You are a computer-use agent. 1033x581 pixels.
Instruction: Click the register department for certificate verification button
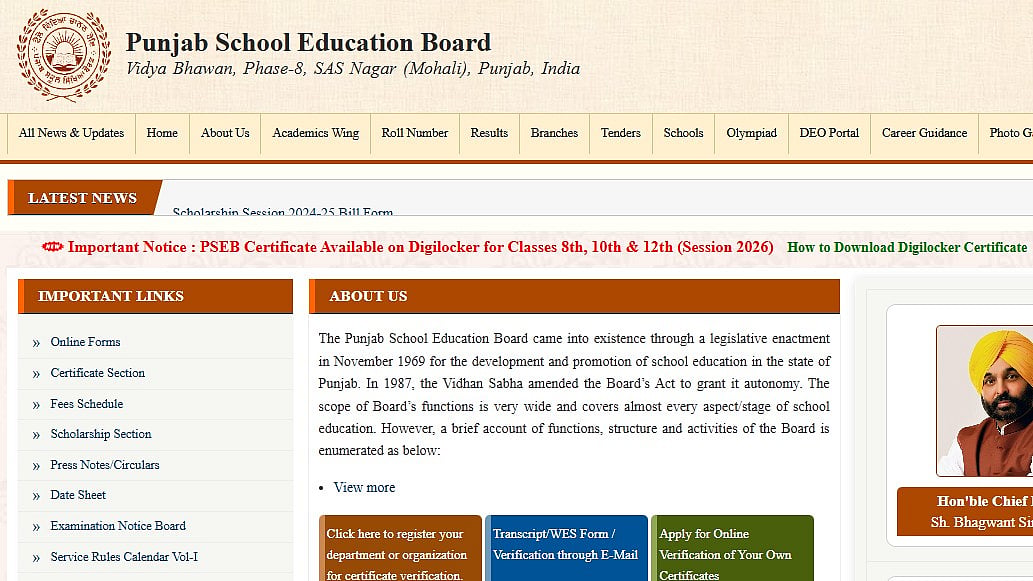coord(401,548)
